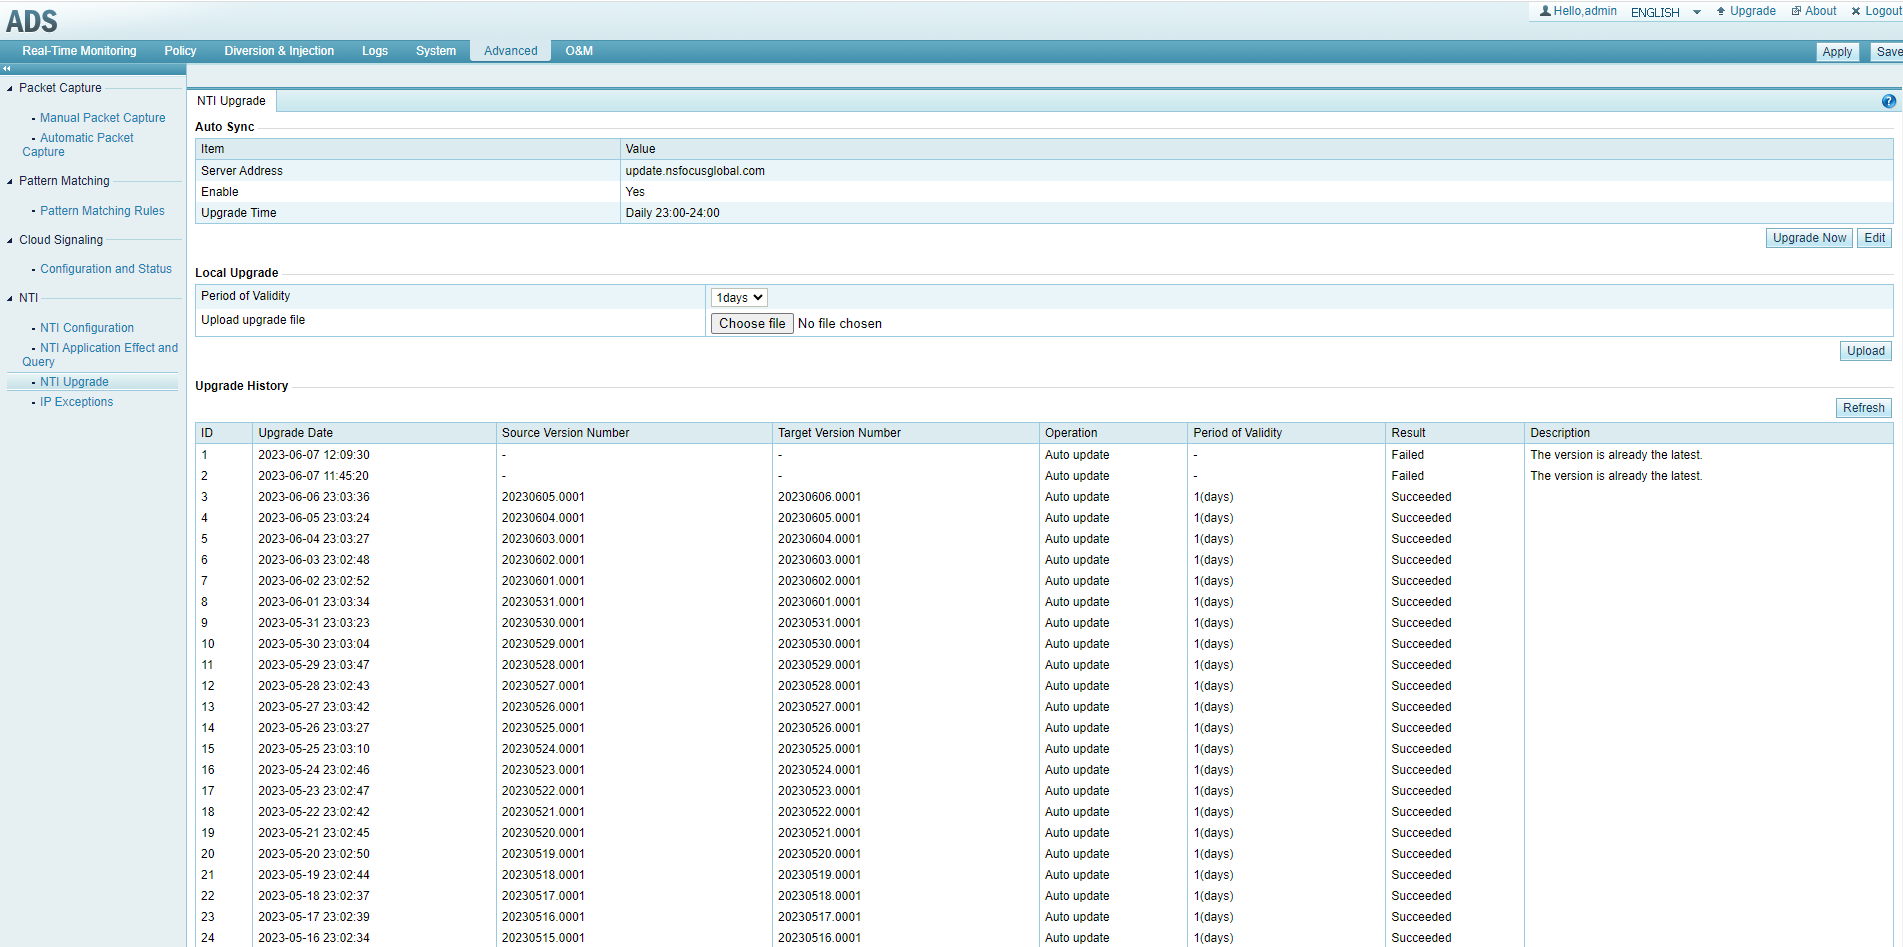Viewport: 1903px width, 947px height.
Task: Click the Upgrade Now button
Action: click(1809, 238)
